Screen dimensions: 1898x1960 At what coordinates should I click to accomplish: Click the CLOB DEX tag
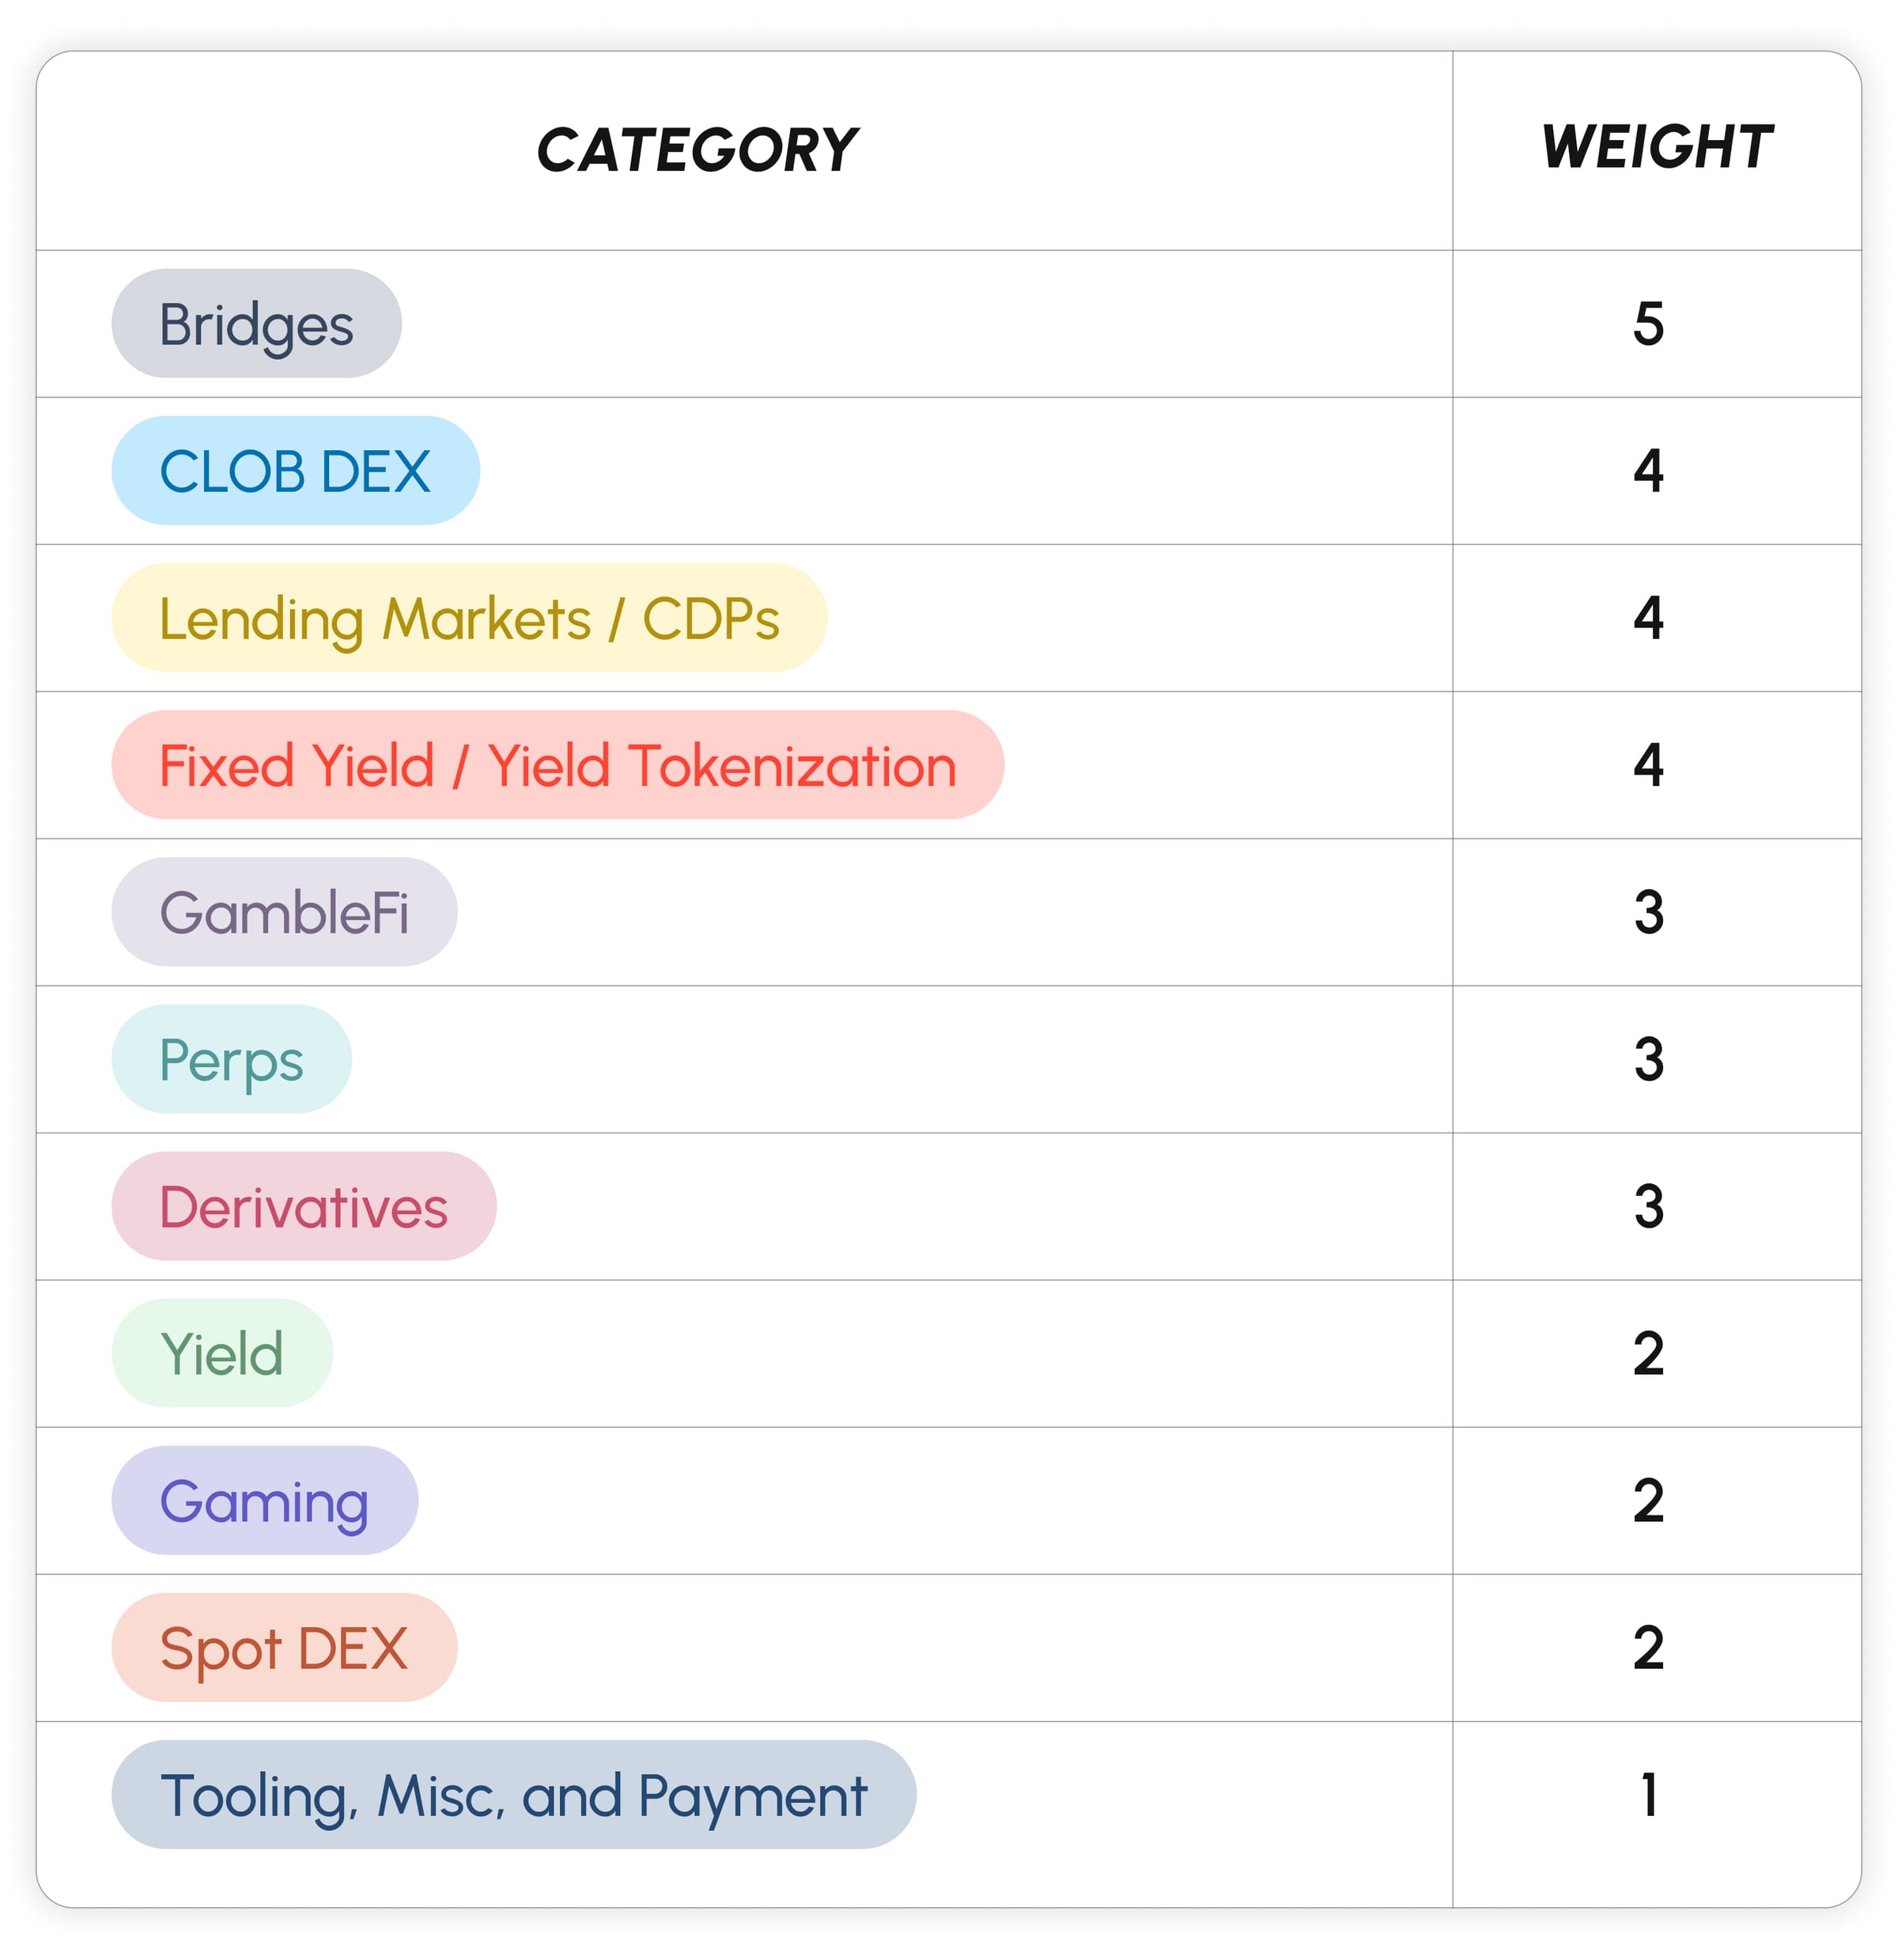pos(295,471)
